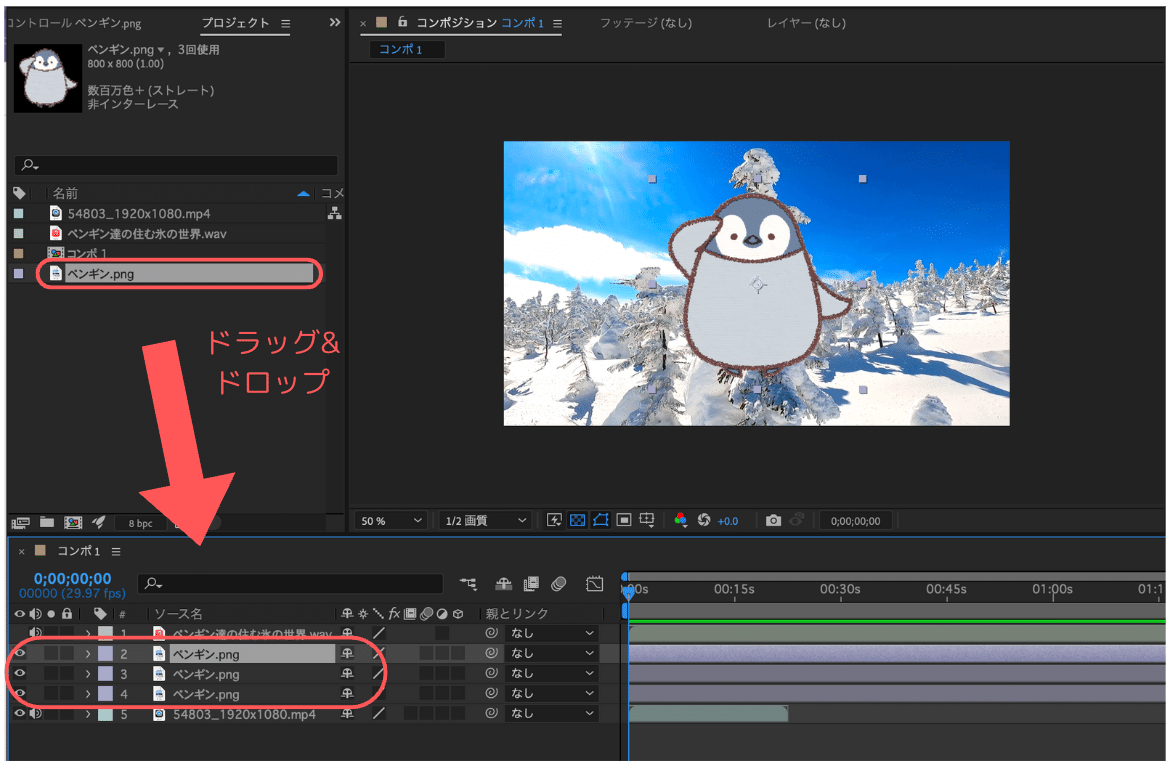Open the Graph Editor
The height and width of the screenshot is (772, 1170).
click(x=595, y=584)
